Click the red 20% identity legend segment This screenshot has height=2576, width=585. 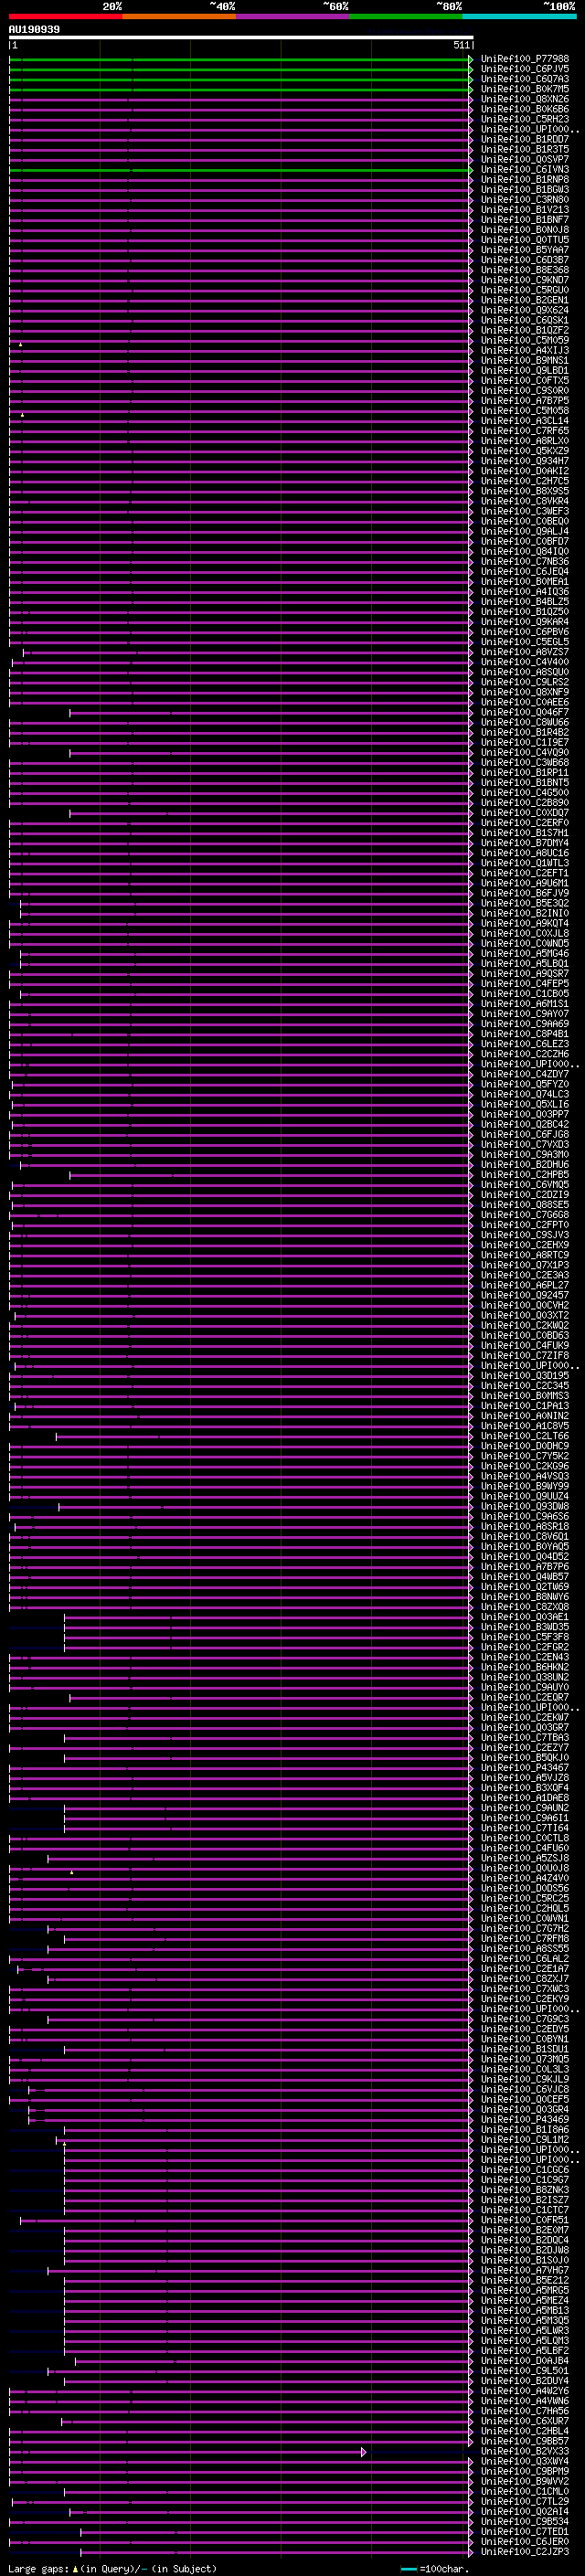coord(65,16)
